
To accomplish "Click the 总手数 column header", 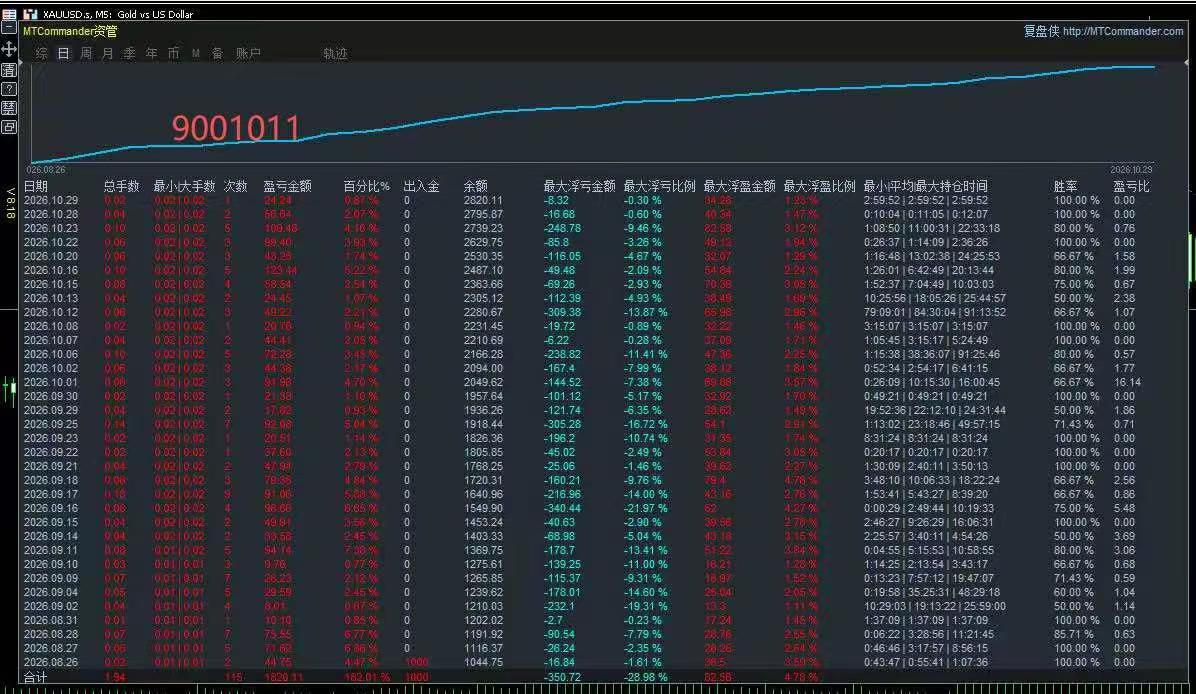I will [121, 186].
